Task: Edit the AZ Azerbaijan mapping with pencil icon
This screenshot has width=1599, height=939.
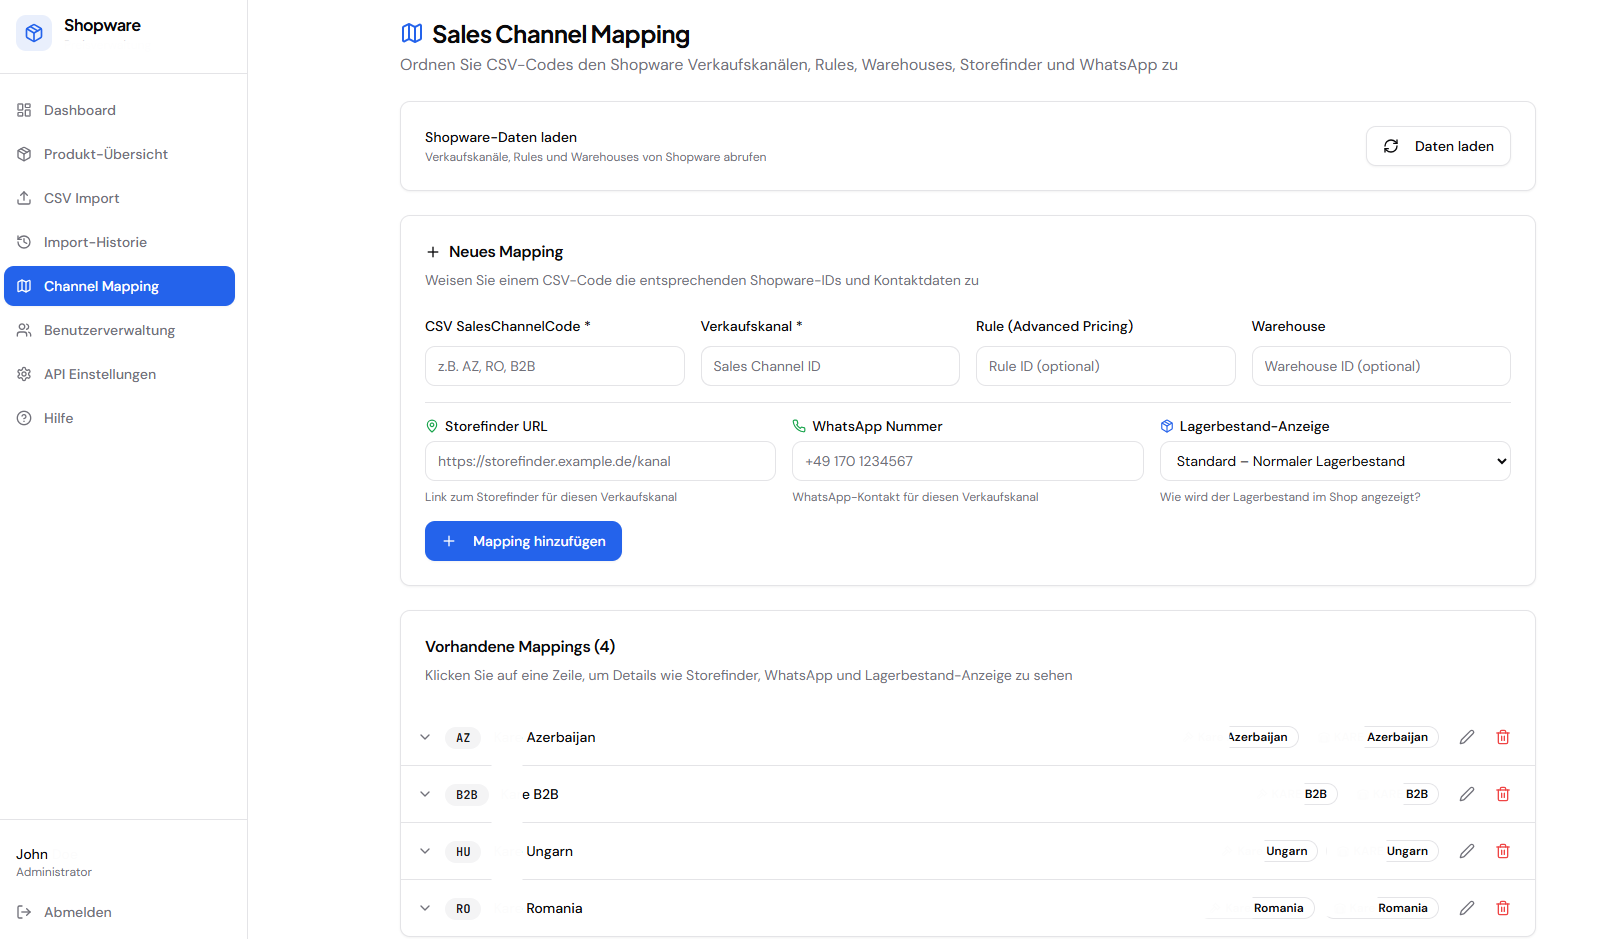Action: (x=1467, y=737)
